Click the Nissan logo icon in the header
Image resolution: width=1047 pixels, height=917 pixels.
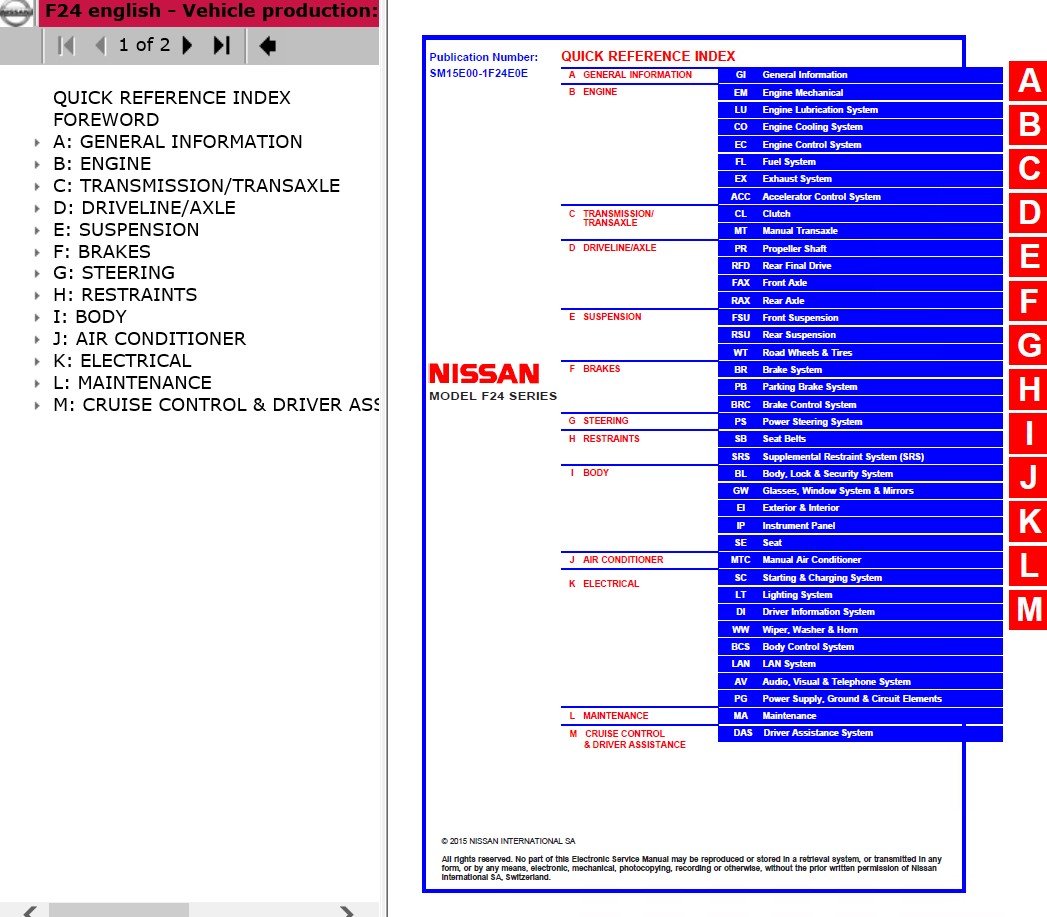pyautogui.click(x=15, y=13)
